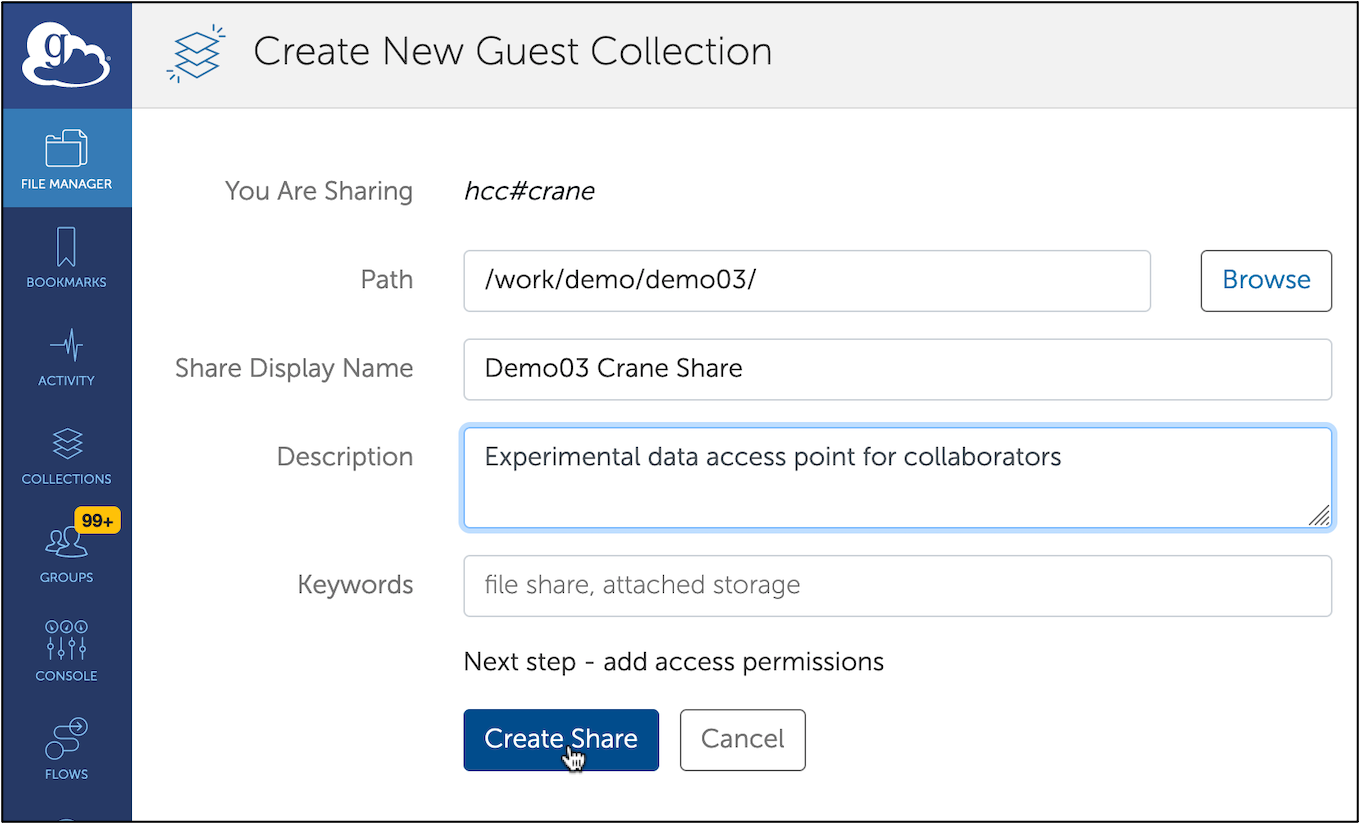
Task: Open the Console sidebar icon
Action: coord(66,651)
